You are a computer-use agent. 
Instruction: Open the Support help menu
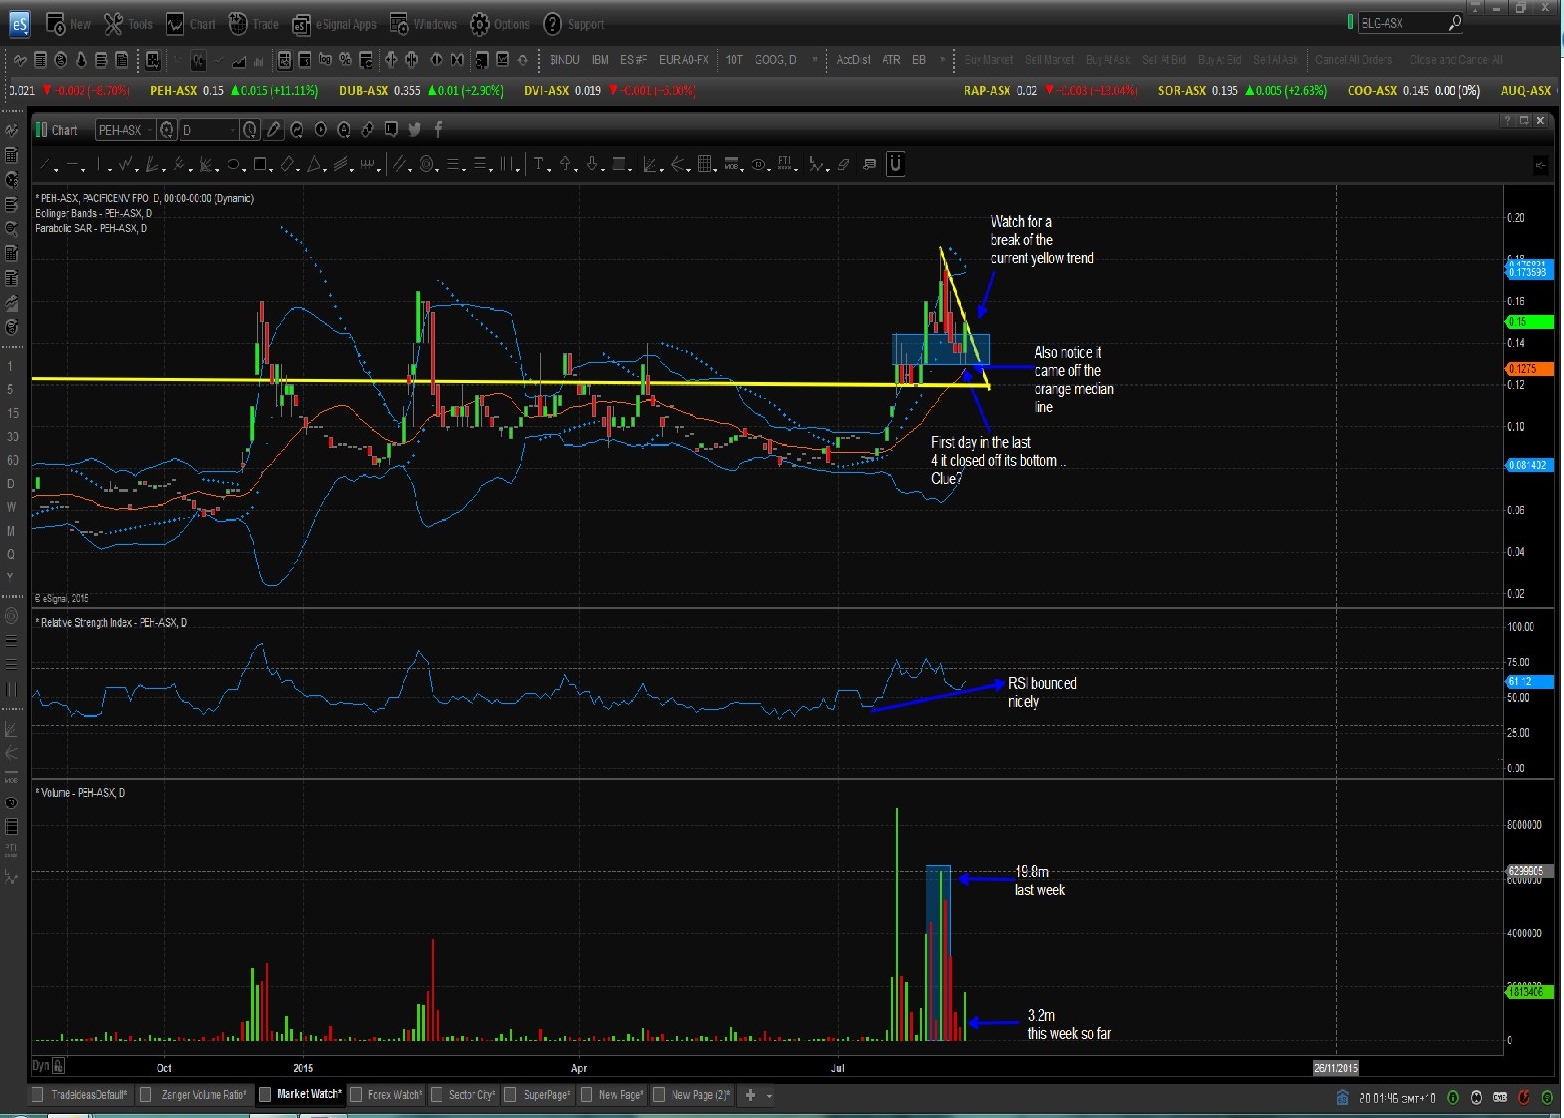[574, 24]
